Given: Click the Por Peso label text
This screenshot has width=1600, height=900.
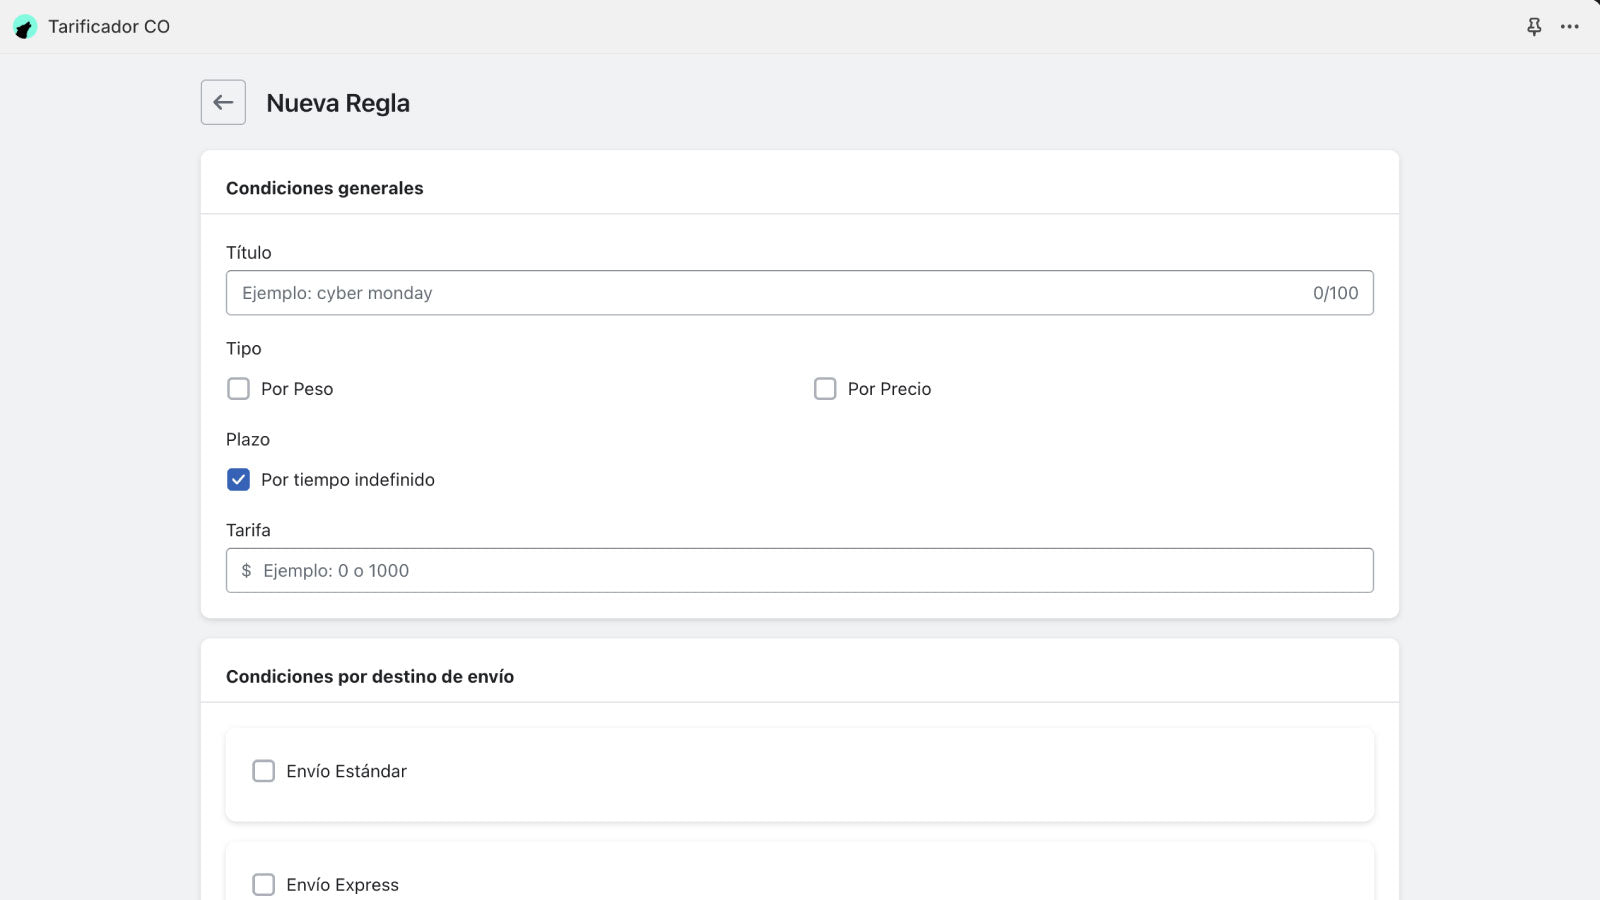Looking at the screenshot, I should [x=297, y=389].
